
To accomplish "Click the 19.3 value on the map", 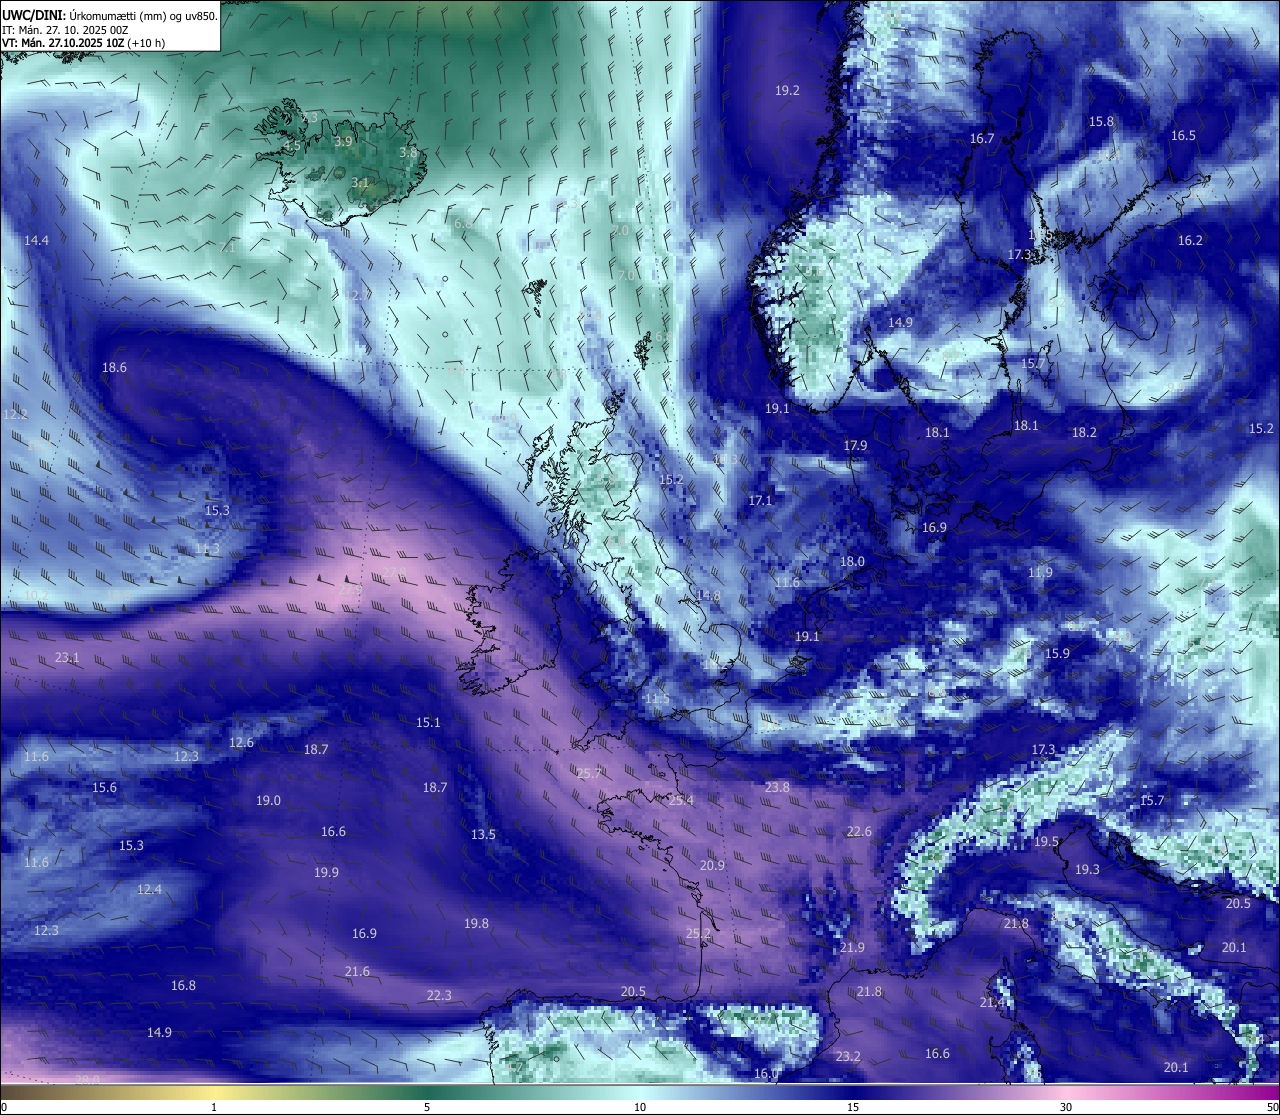I will click(1087, 869).
